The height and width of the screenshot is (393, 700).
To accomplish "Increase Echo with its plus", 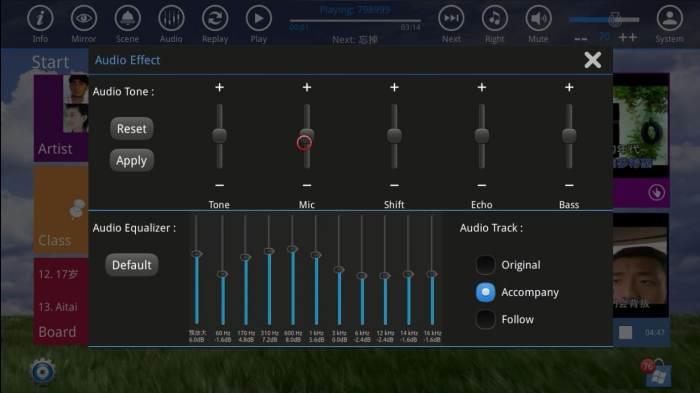I will [482, 87].
